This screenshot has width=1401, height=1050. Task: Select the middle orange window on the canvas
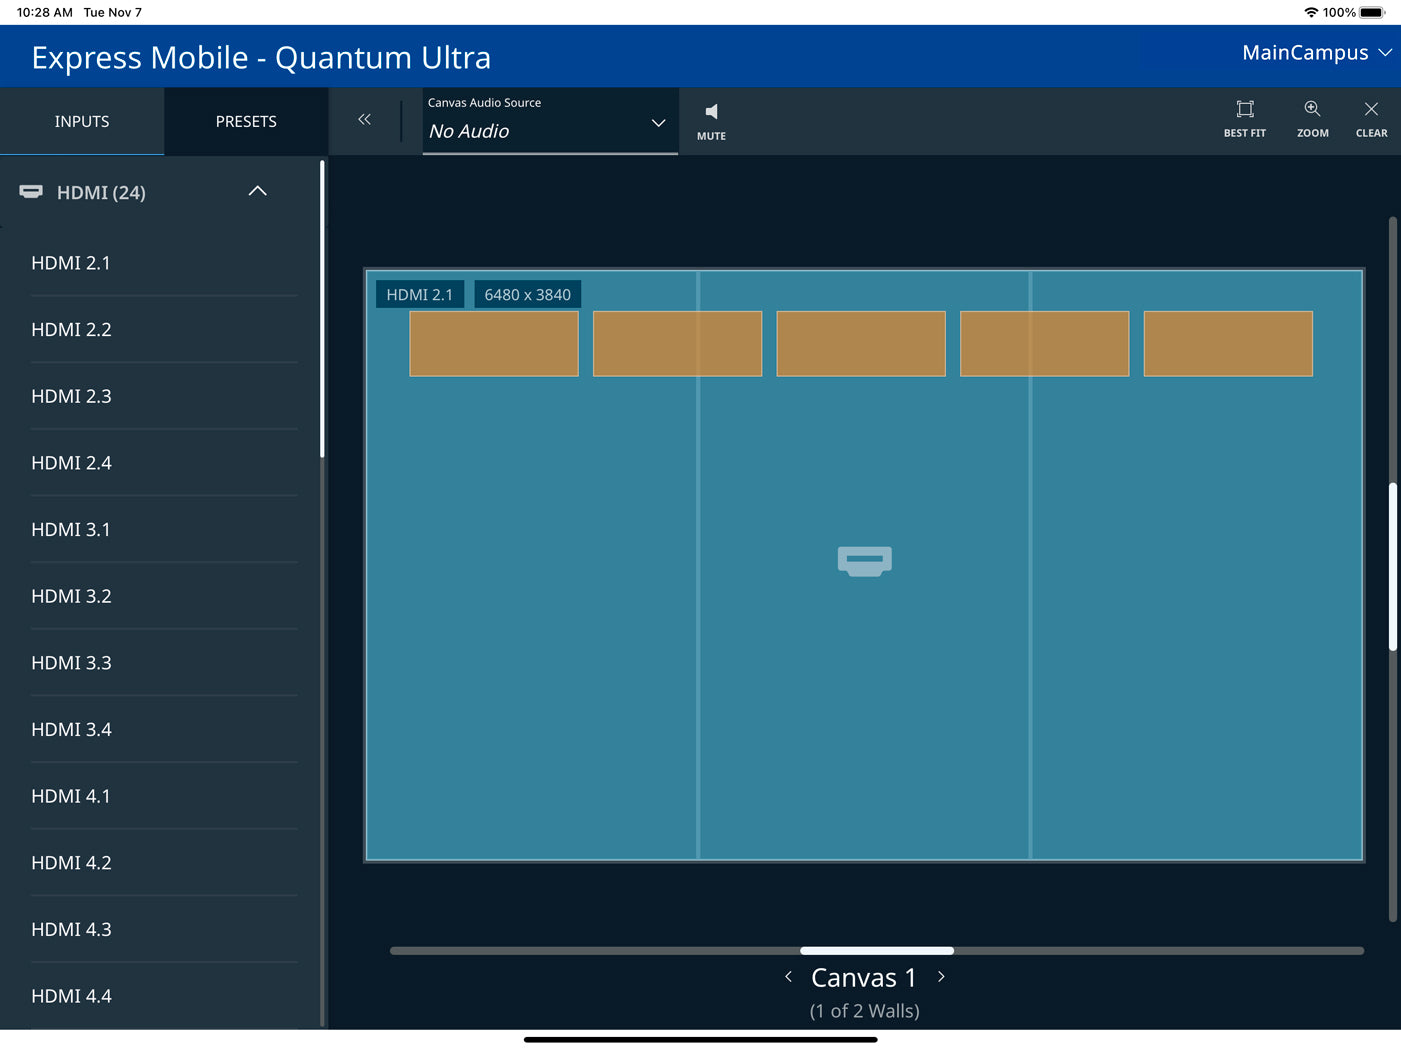point(861,344)
